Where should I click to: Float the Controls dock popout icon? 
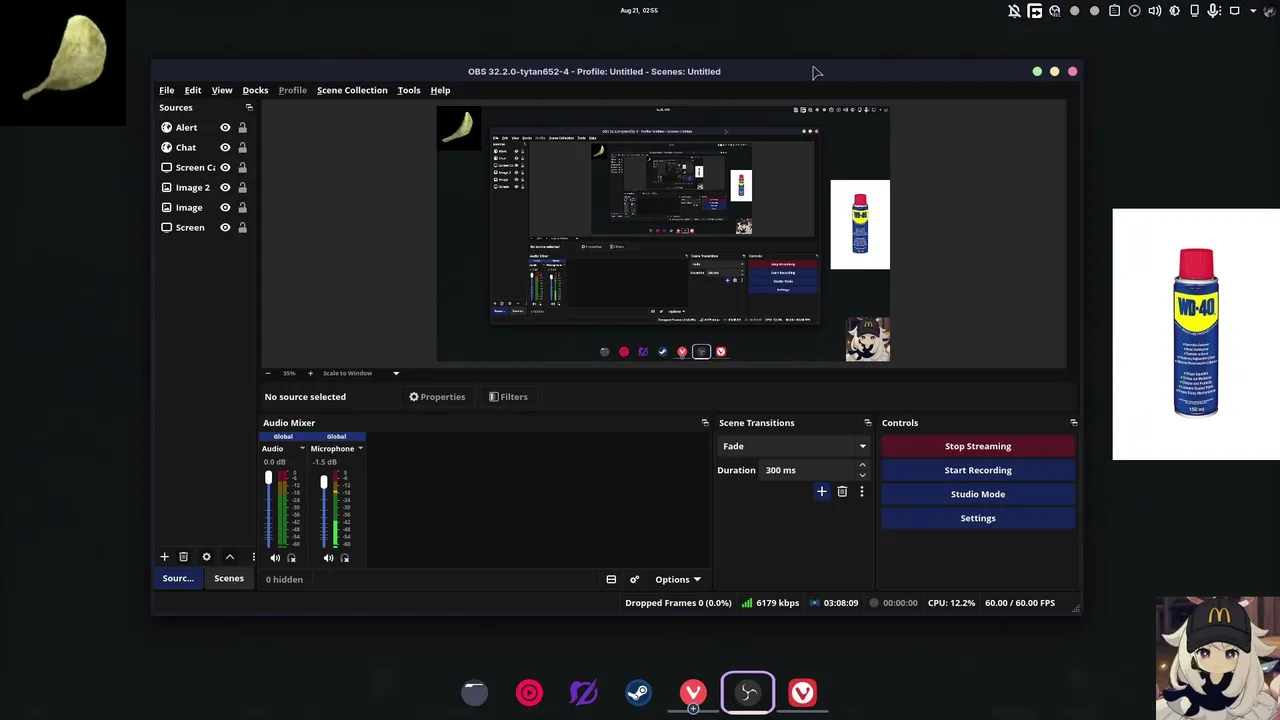pos(1074,423)
